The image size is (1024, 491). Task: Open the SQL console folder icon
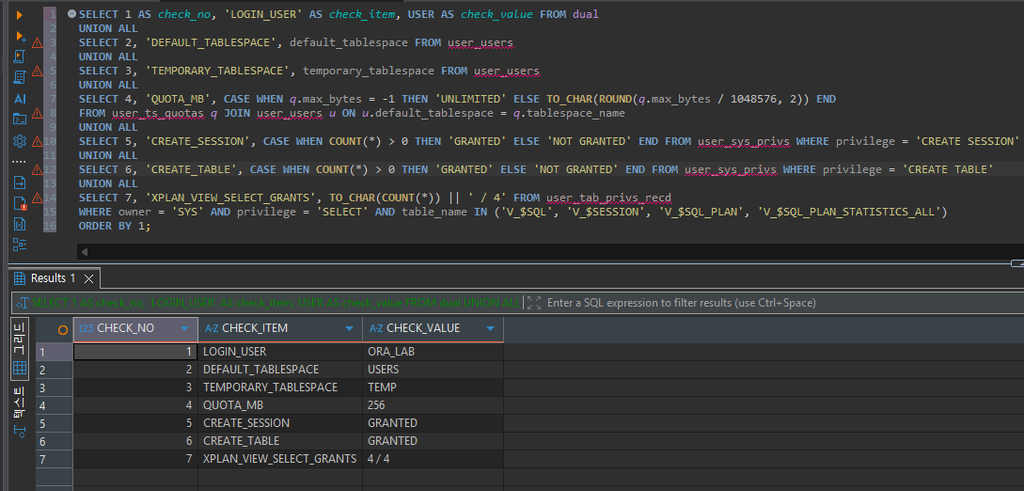(20, 119)
